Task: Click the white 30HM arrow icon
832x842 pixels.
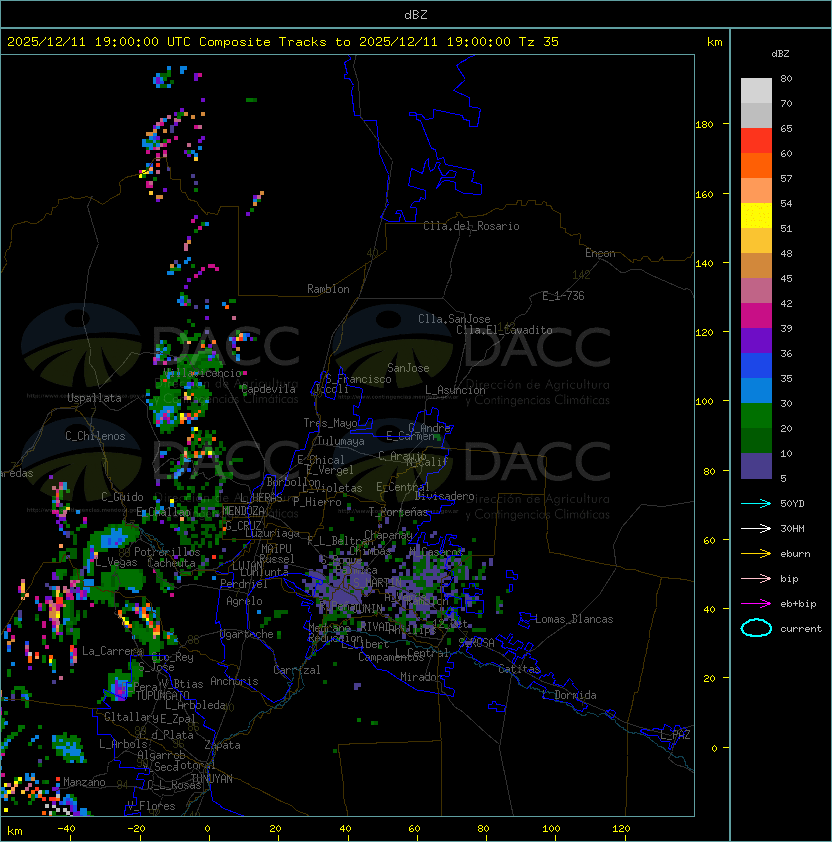Action: coord(756,529)
